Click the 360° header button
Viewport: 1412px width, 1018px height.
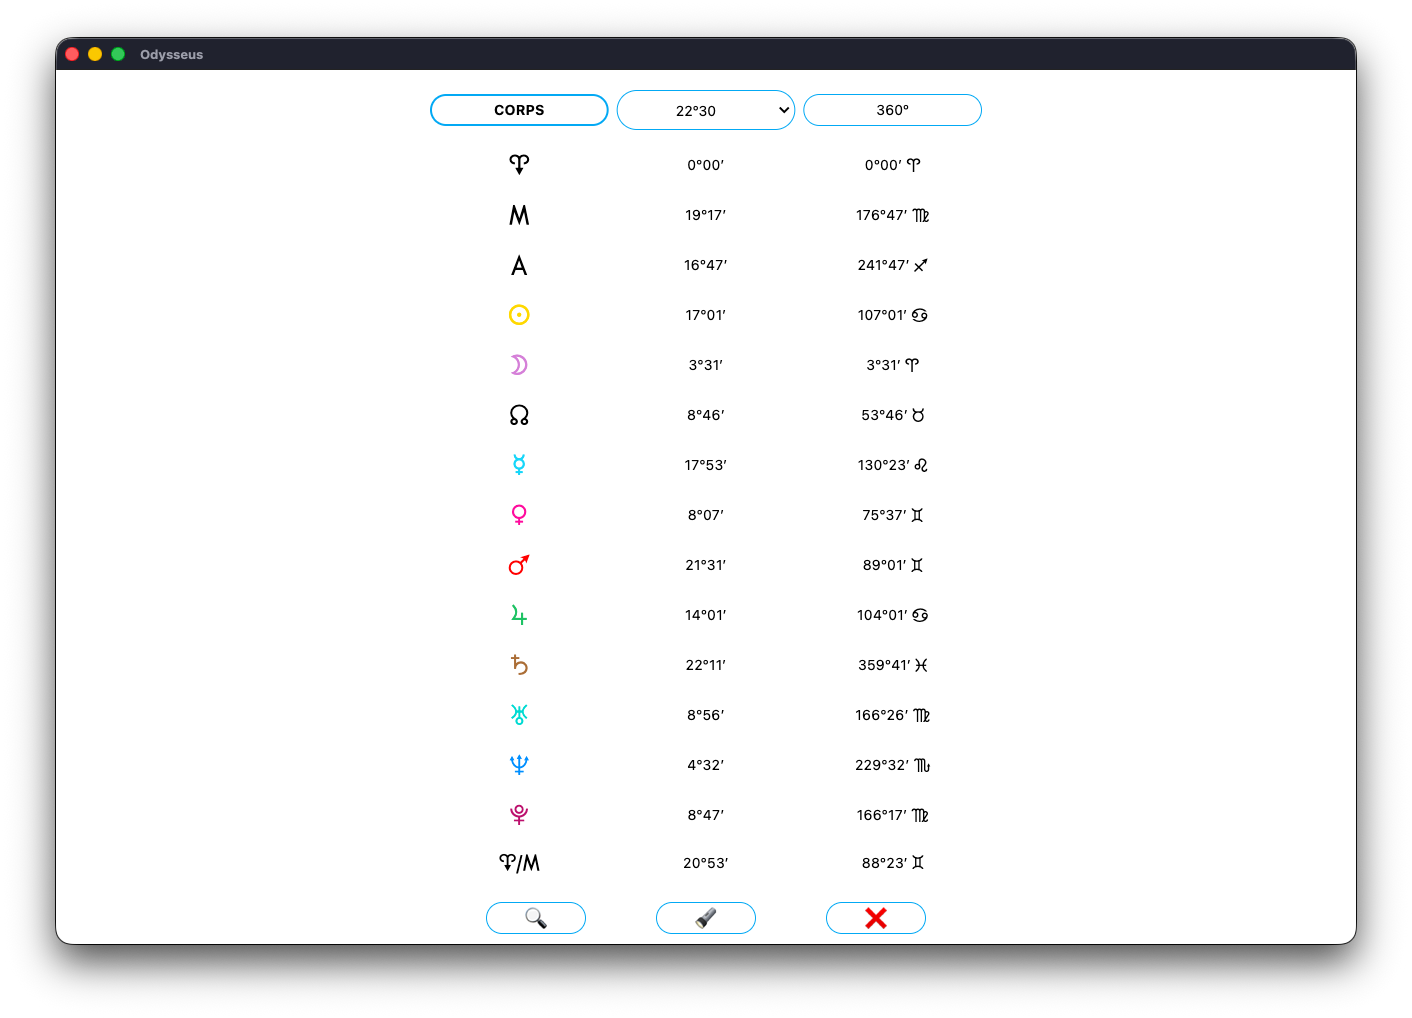[x=892, y=110]
